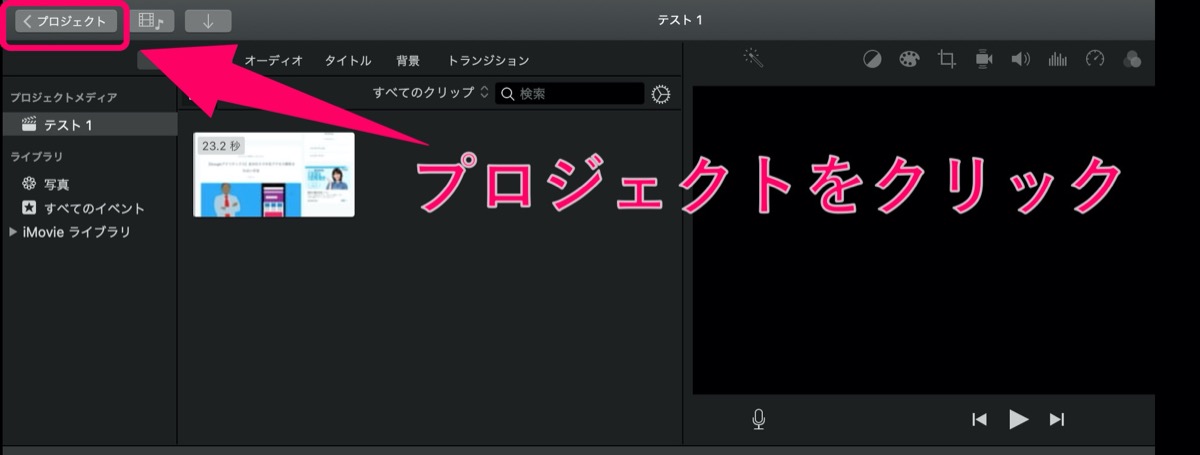Image resolution: width=1200 pixels, height=455 pixels.
Task: Click the magic wand auto-enhance icon
Action: click(x=754, y=60)
